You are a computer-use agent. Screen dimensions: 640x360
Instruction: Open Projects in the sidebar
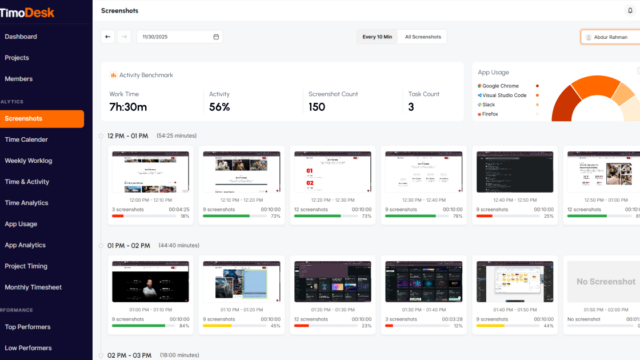(x=17, y=58)
